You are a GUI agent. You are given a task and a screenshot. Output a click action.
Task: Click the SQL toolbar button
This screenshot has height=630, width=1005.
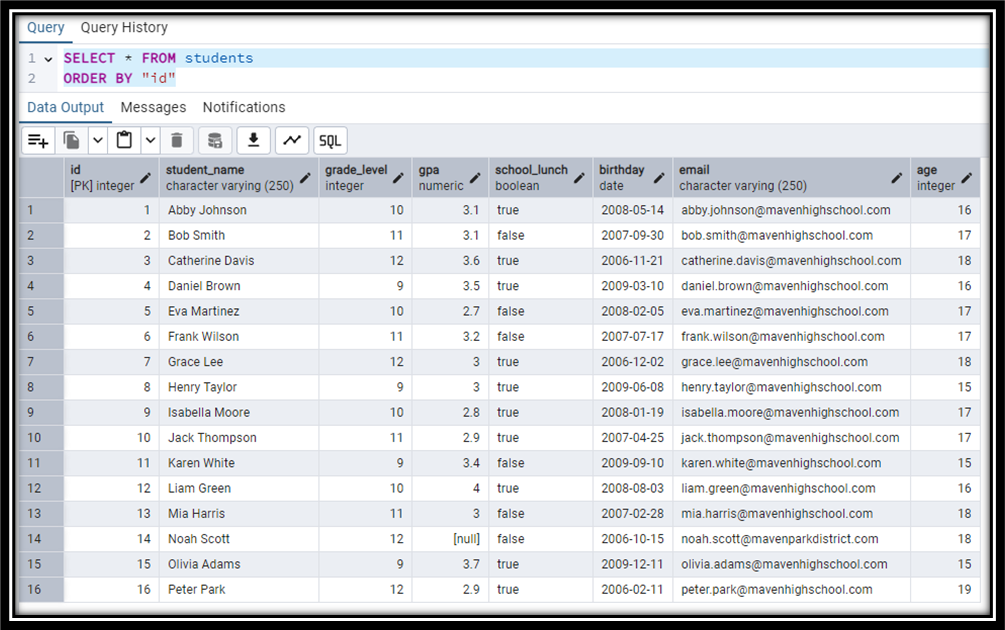330,140
